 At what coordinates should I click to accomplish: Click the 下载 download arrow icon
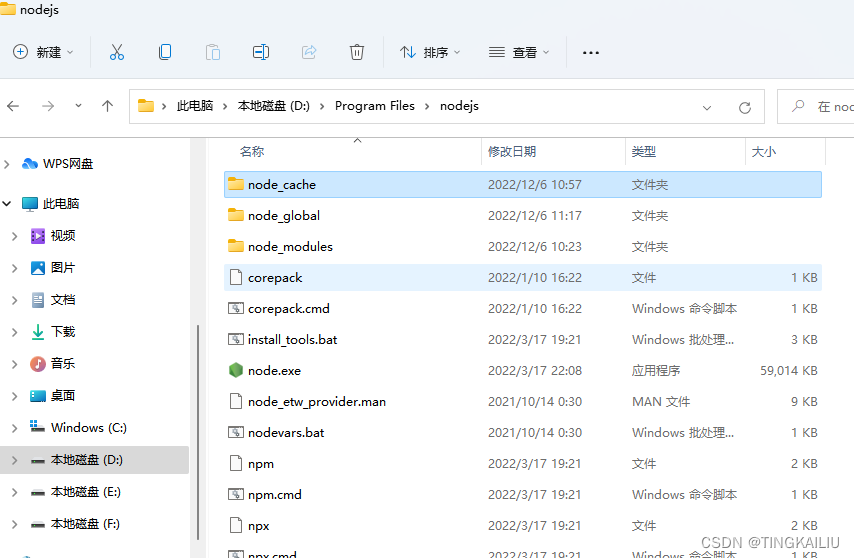38,332
